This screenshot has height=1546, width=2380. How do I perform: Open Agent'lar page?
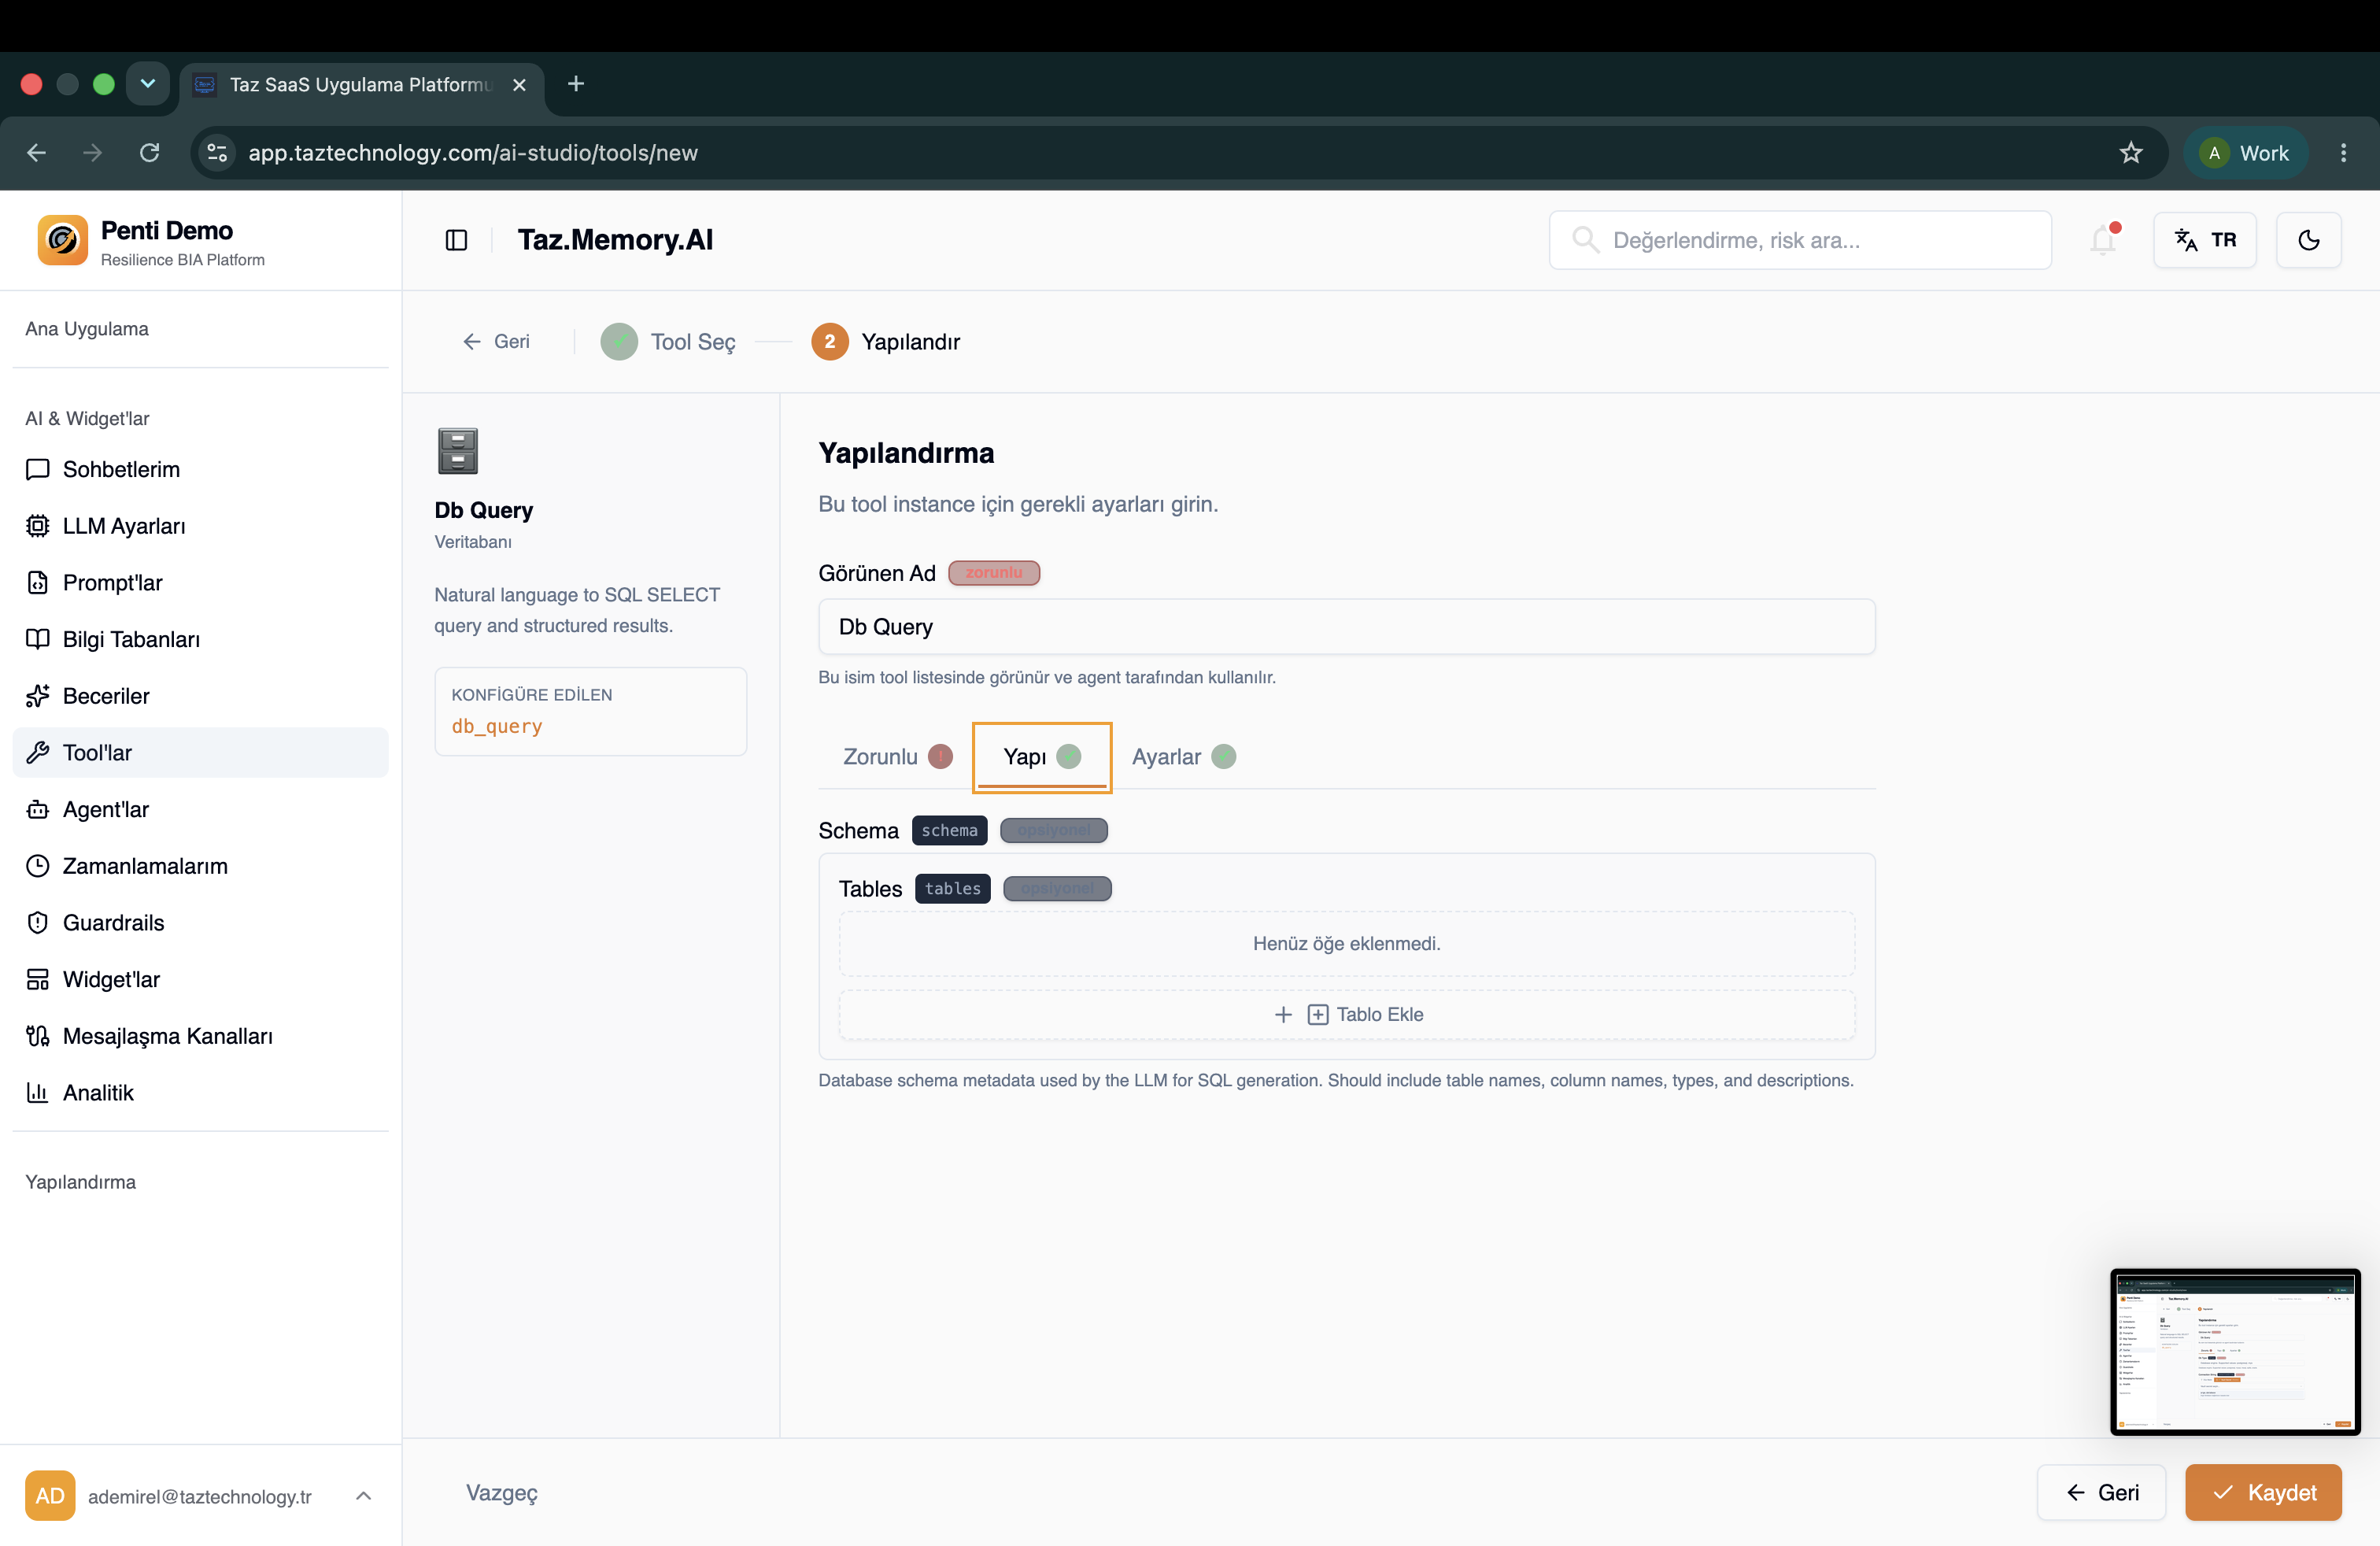200,809
